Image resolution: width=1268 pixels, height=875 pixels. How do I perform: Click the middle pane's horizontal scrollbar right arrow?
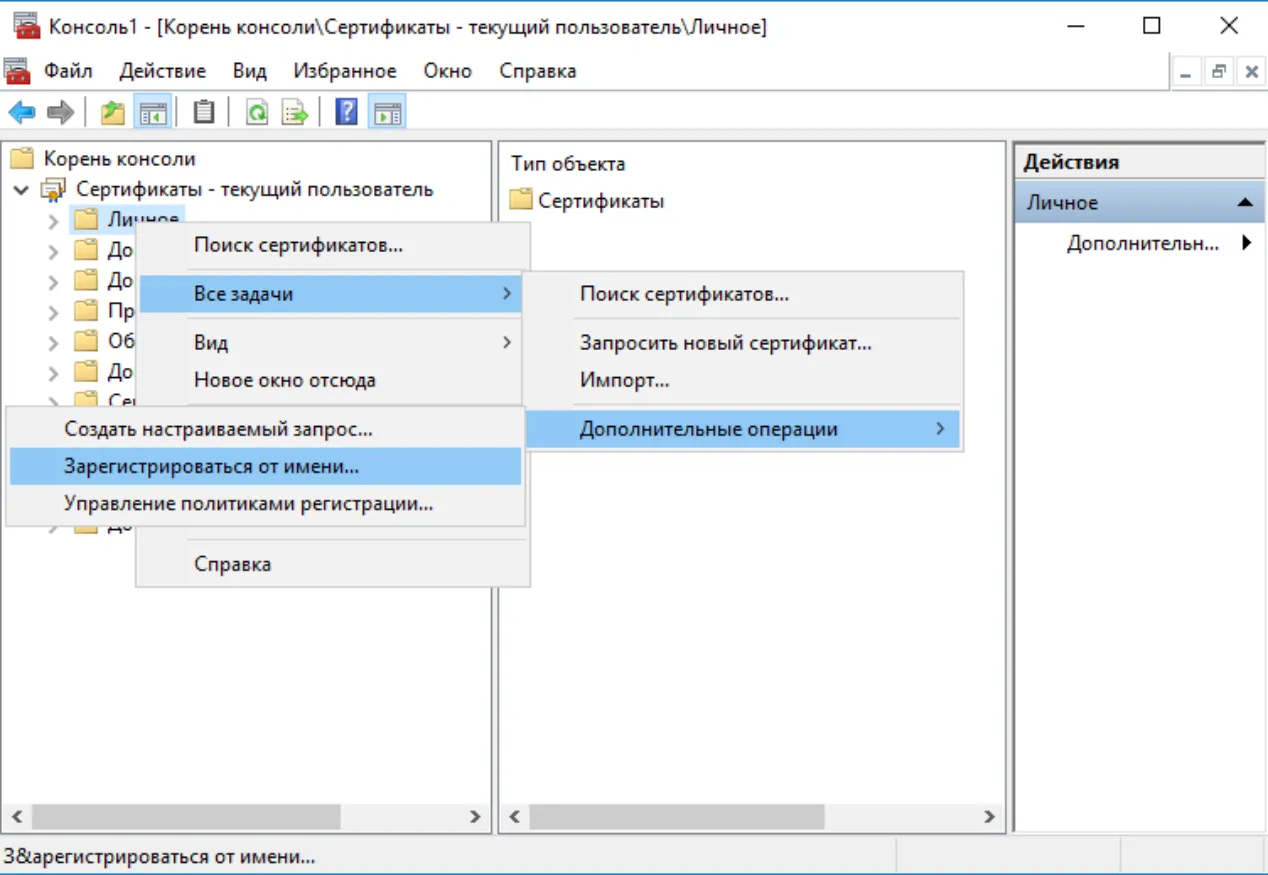point(989,817)
